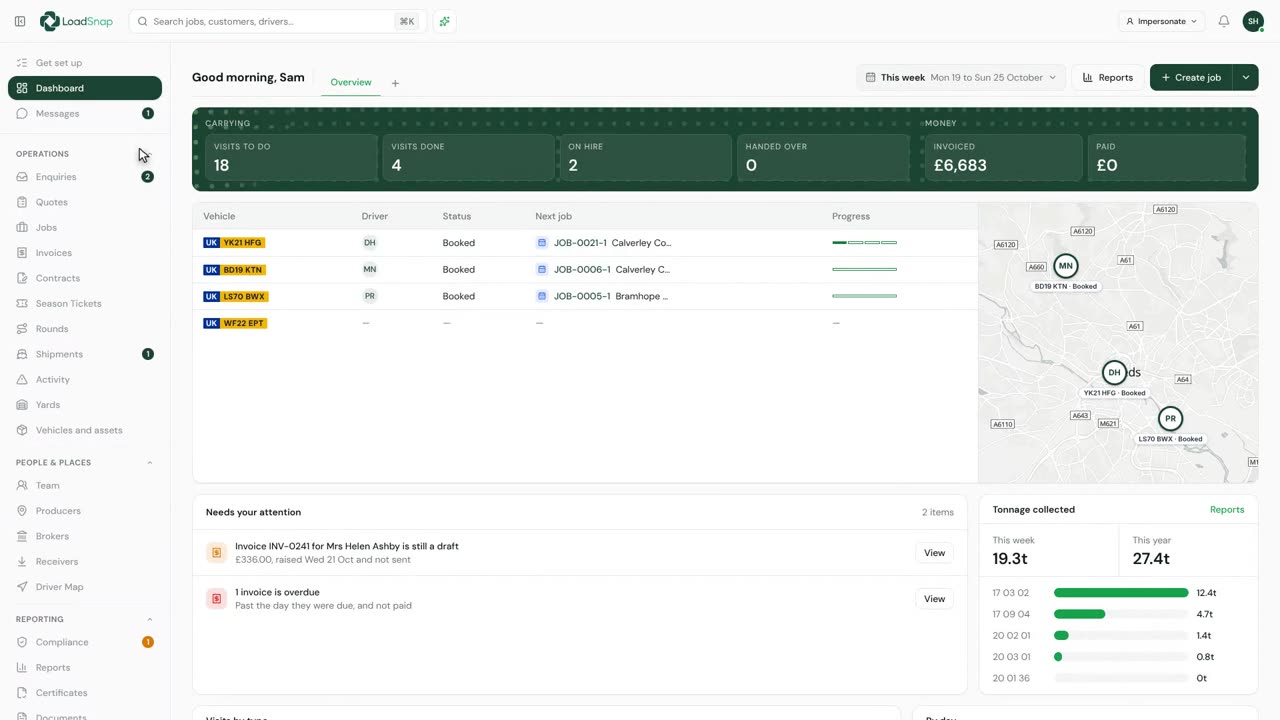This screenshot has height=720, width=1280.
Task: Switch to the Overview tab
Action: [351, 82]
